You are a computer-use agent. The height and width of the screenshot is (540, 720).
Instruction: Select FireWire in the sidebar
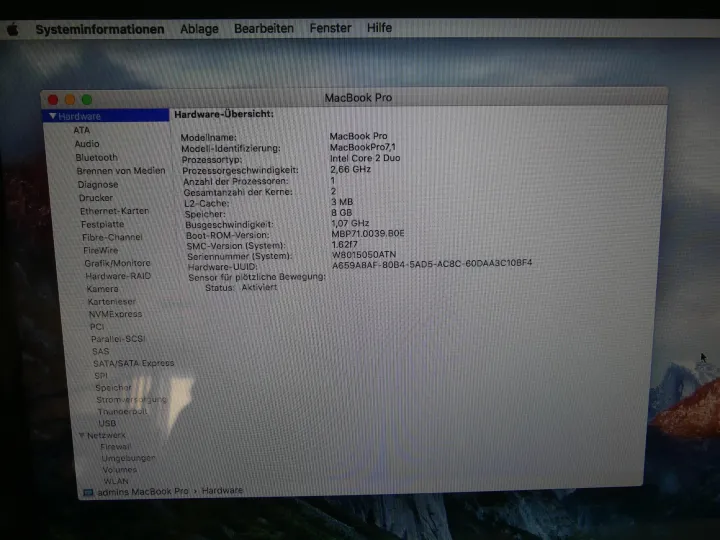coord(101,250)
